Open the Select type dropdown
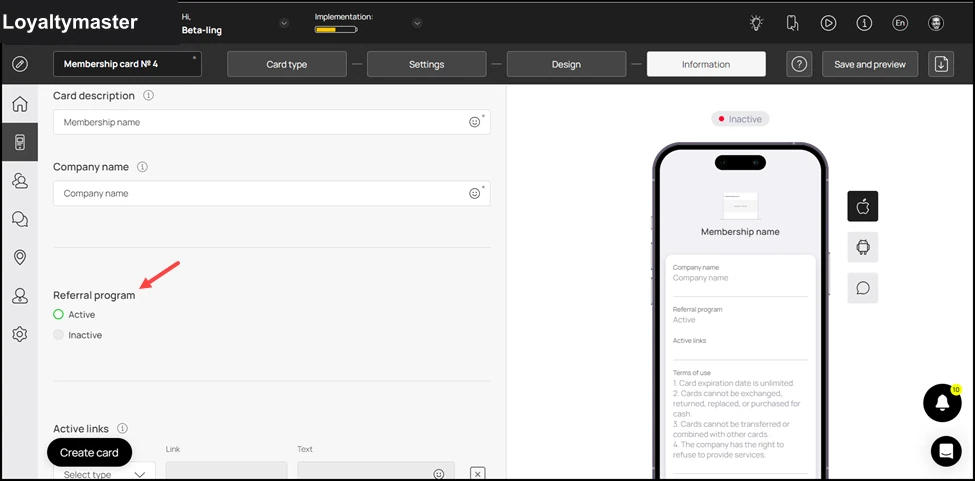 click(x=104, y=474)
